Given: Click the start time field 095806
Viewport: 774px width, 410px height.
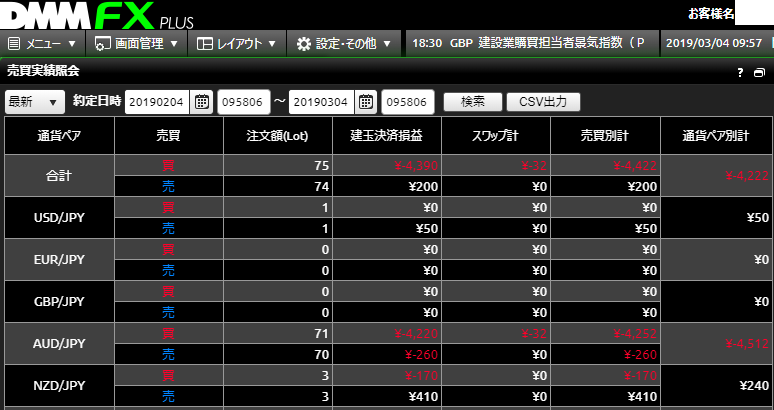Looking at the screenshot, I should coord(243,101).
